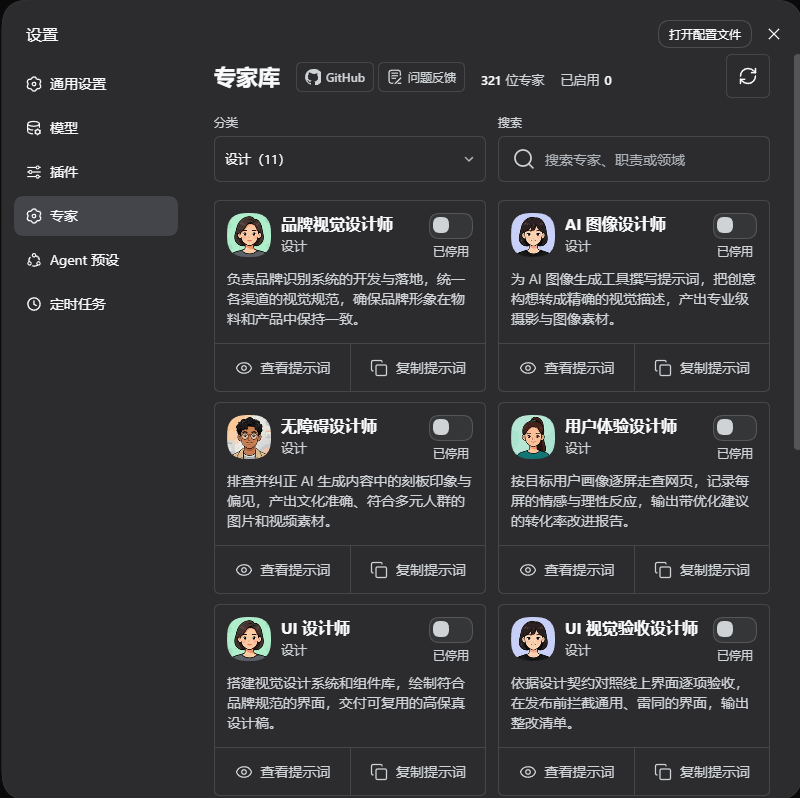Enable the UI 设计师 expert toggle
The height and width of the screenshot is (798, 800).
pos(451,630)
